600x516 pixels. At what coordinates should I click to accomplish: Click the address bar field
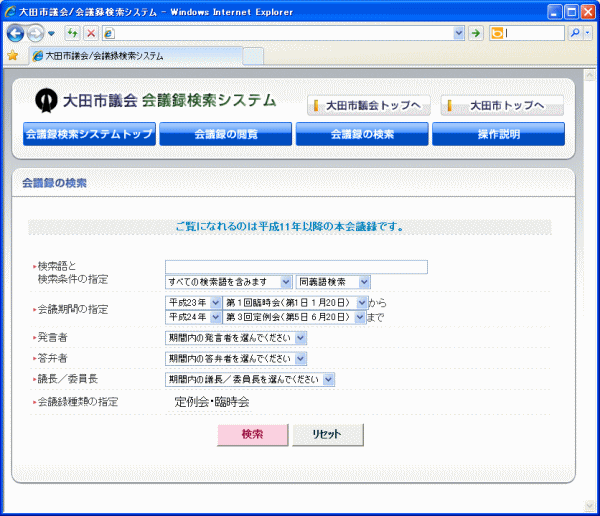coord(283,33)
